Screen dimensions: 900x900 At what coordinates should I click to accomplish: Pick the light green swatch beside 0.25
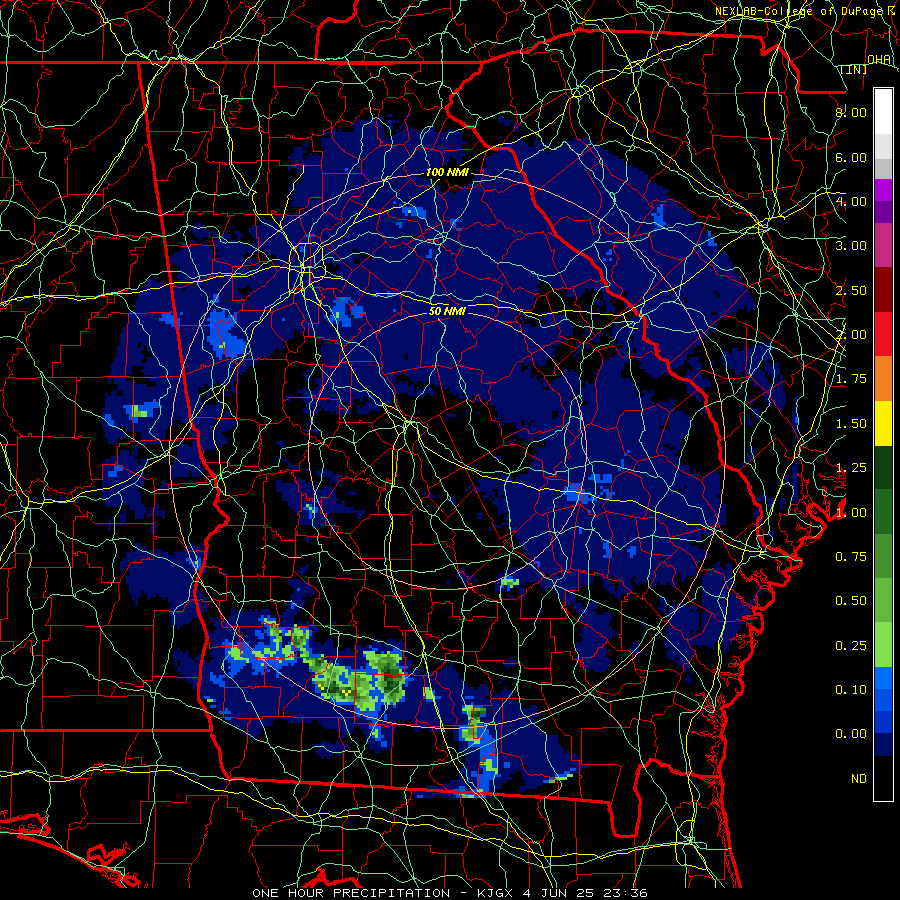click(883, 645)
